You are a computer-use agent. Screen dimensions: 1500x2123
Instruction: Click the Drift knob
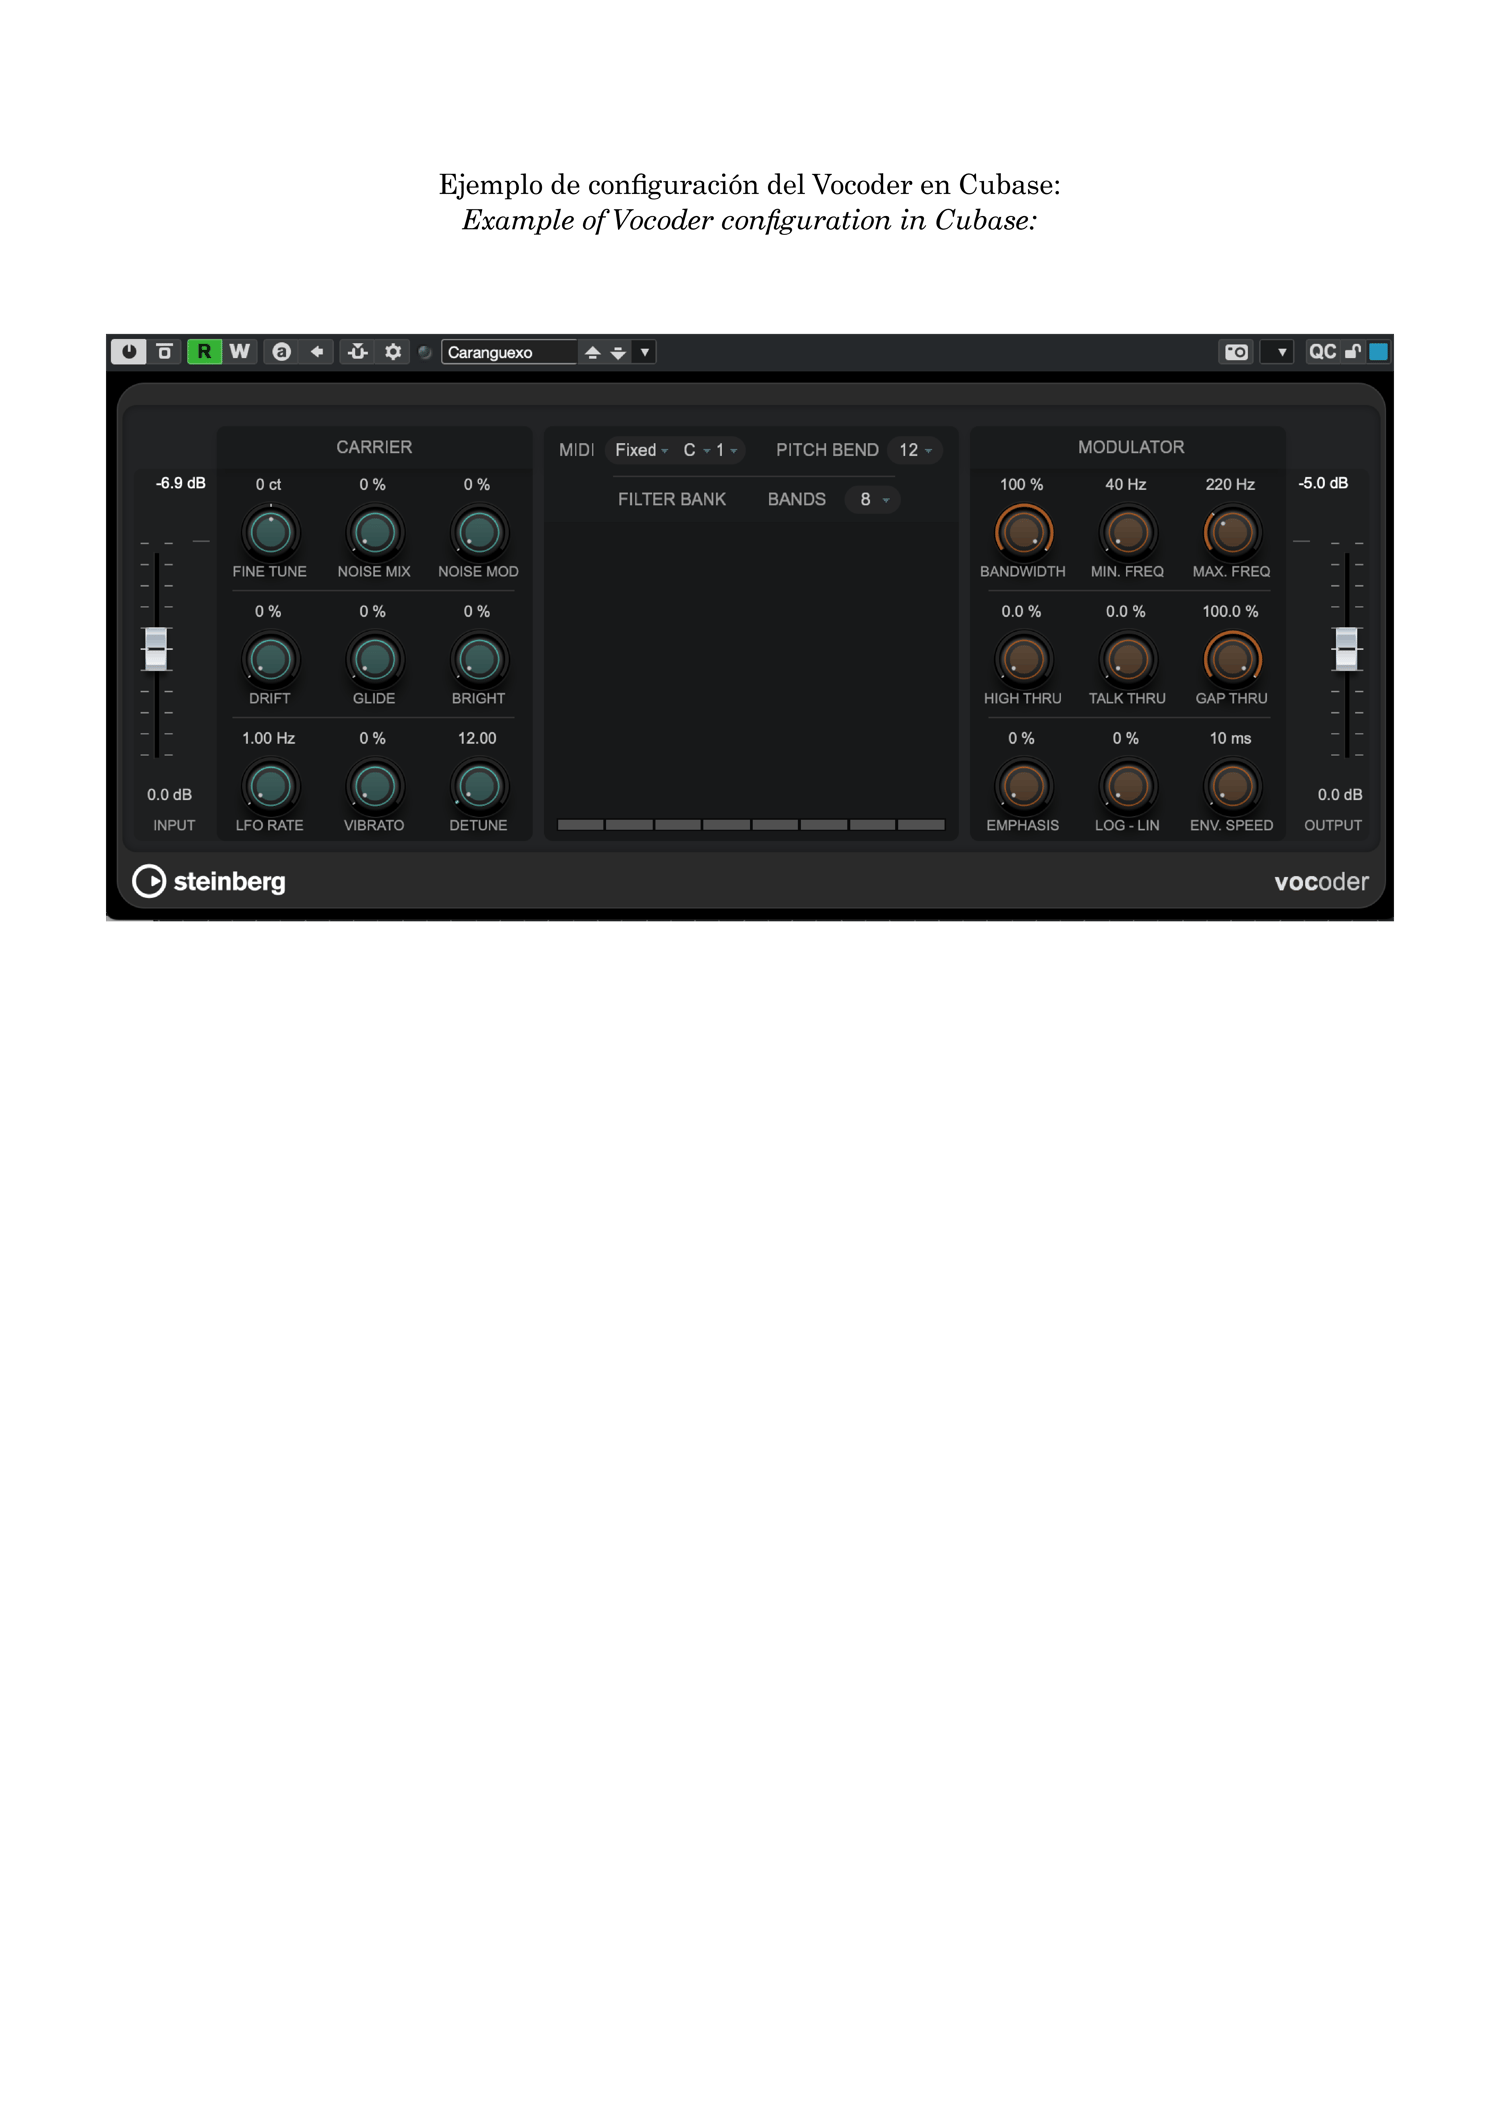coord(270,659)
